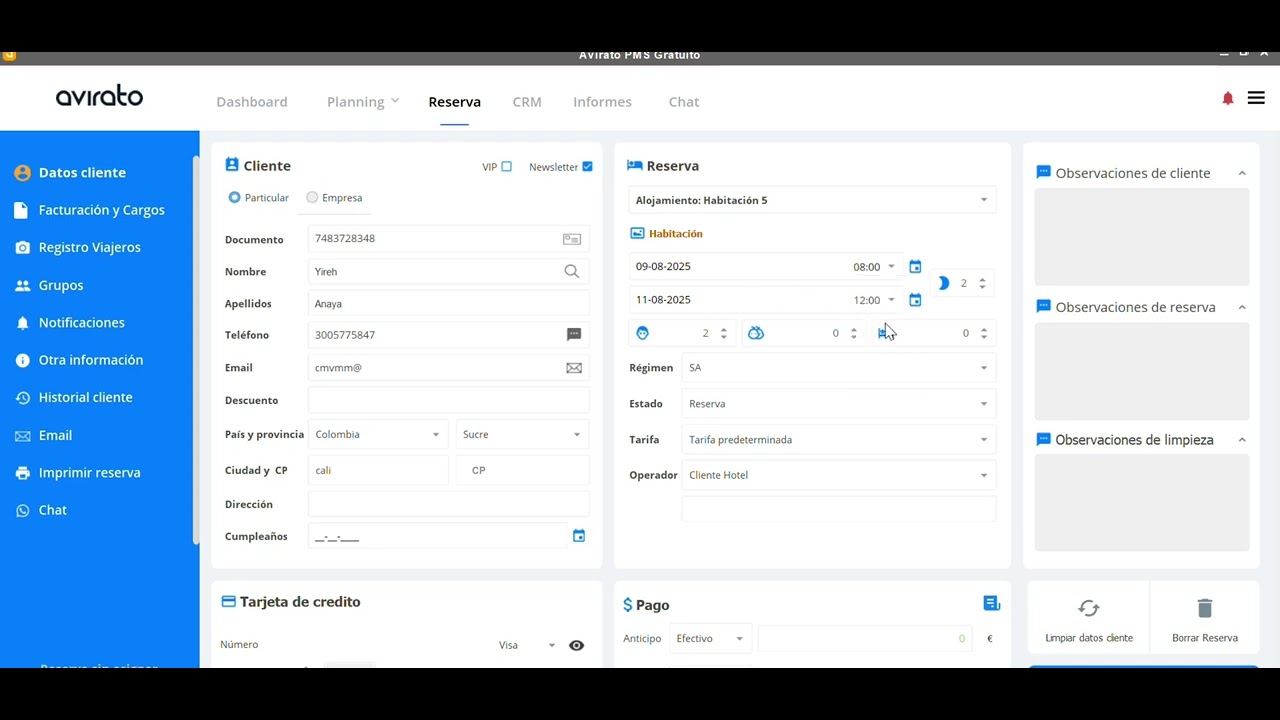This screenshot has width=1280, height=720.
Task: Collapse Observaciones de reserva panel
Action: [x=1242, y=307]
